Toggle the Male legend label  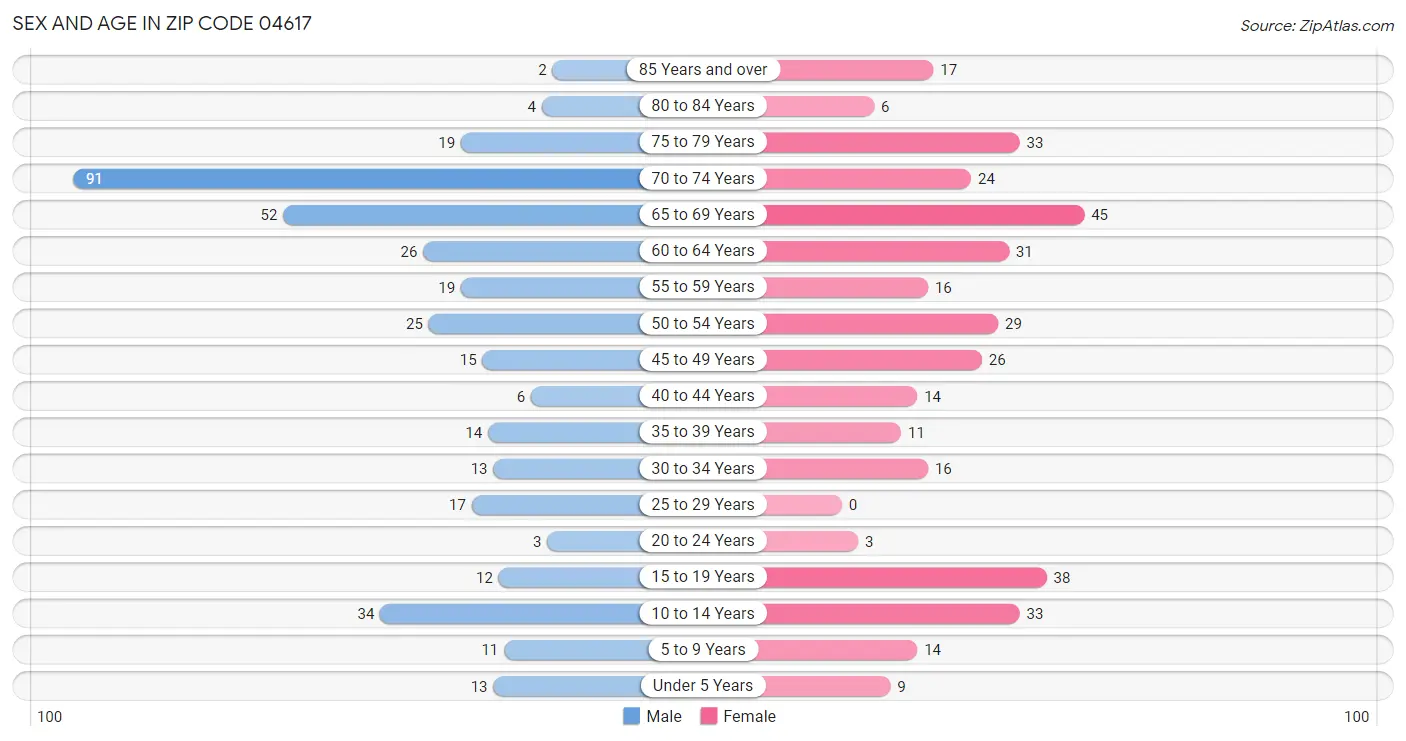[x=664, y=716]
